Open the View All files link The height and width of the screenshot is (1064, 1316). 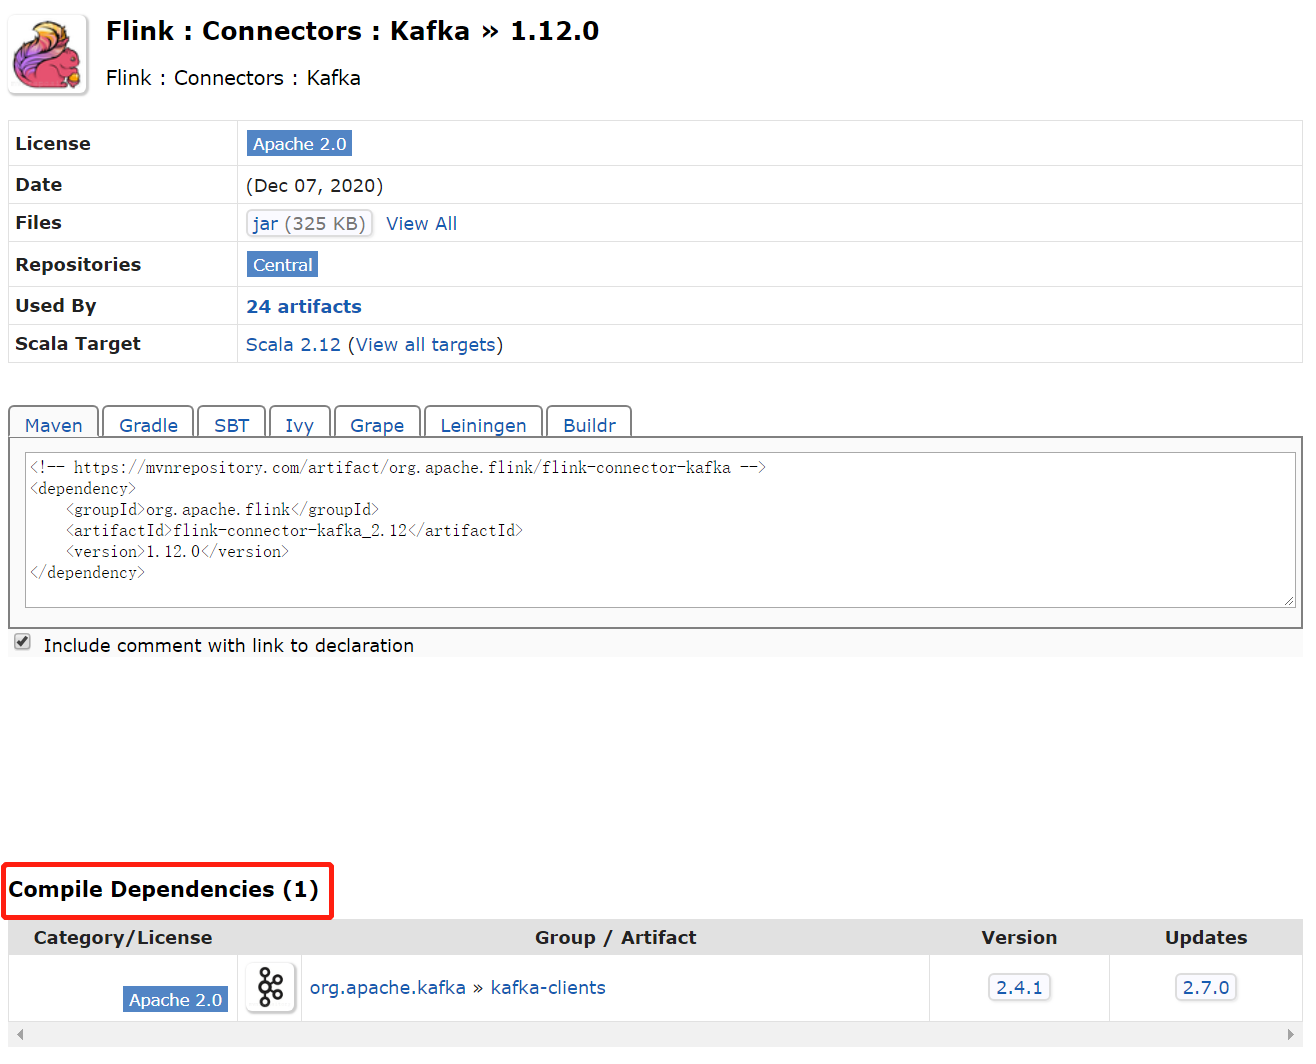(421, 224)
